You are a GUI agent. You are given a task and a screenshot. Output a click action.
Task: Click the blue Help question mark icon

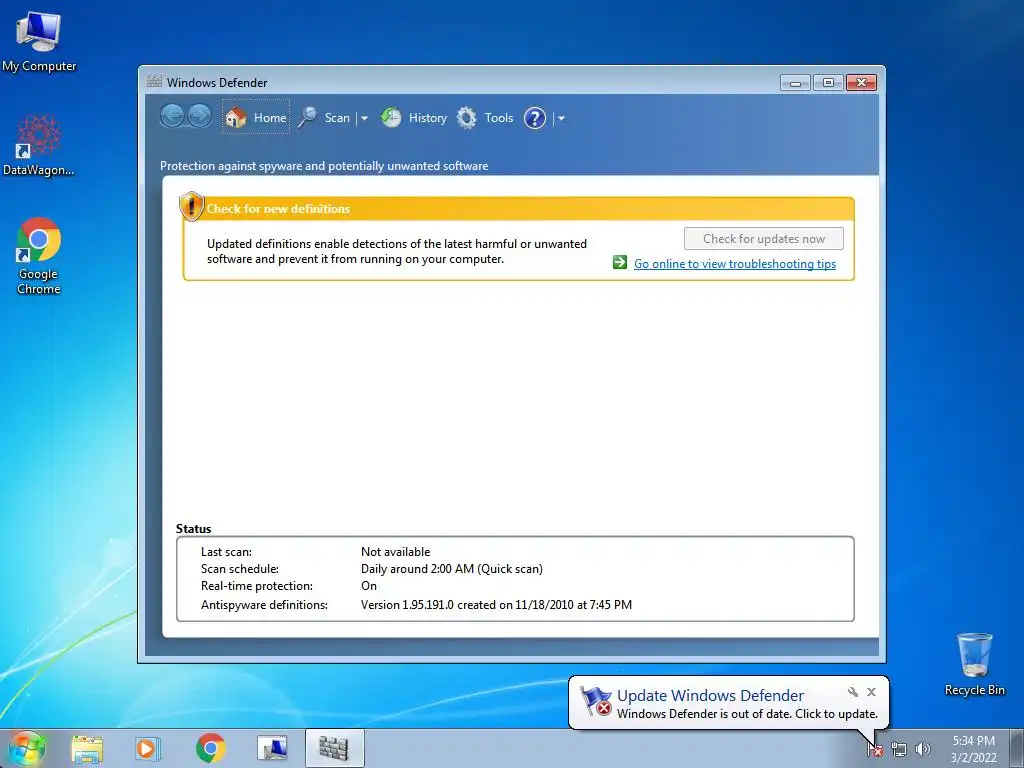535,118
